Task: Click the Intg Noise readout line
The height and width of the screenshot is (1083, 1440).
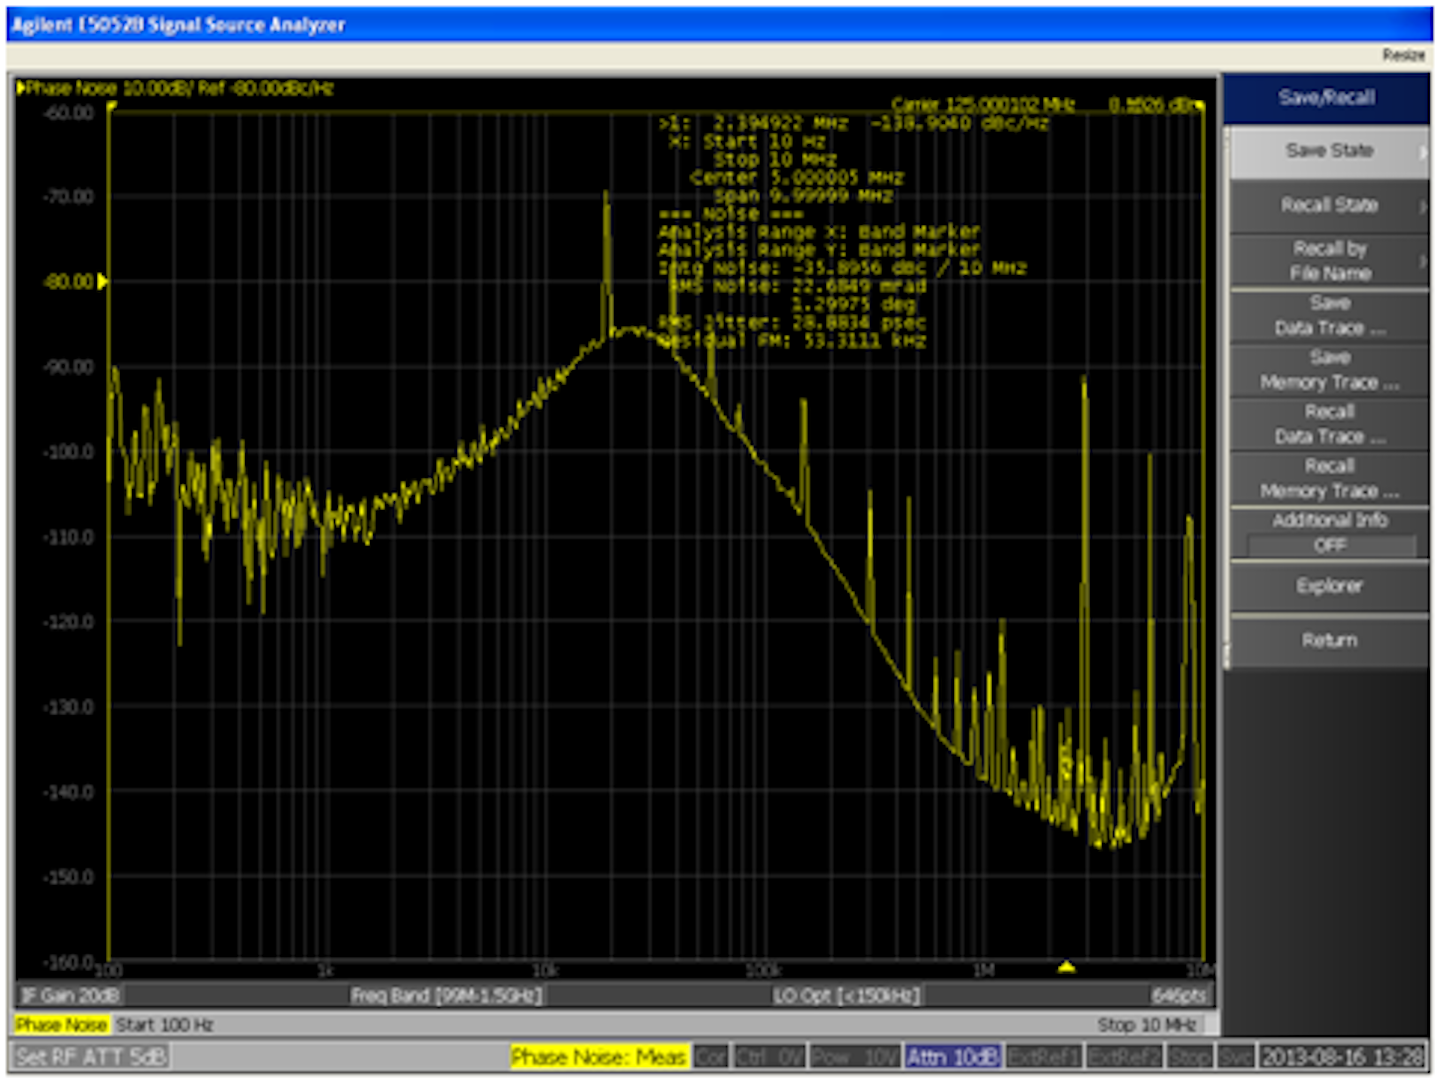Action: 842,268
